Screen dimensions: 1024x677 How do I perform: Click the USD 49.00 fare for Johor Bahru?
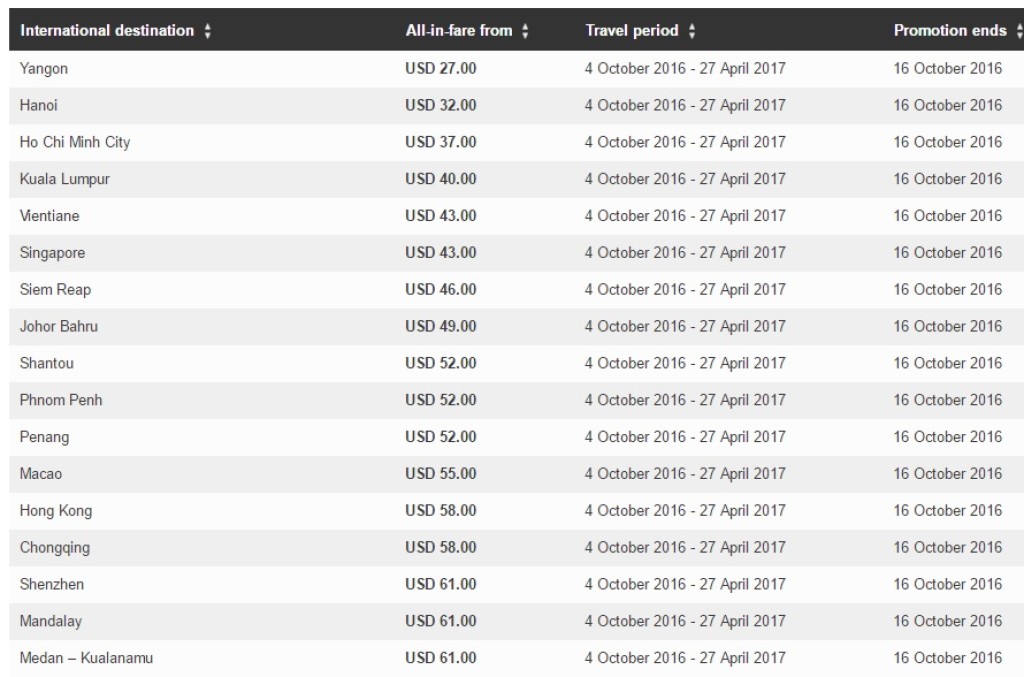tap(440, 326)
